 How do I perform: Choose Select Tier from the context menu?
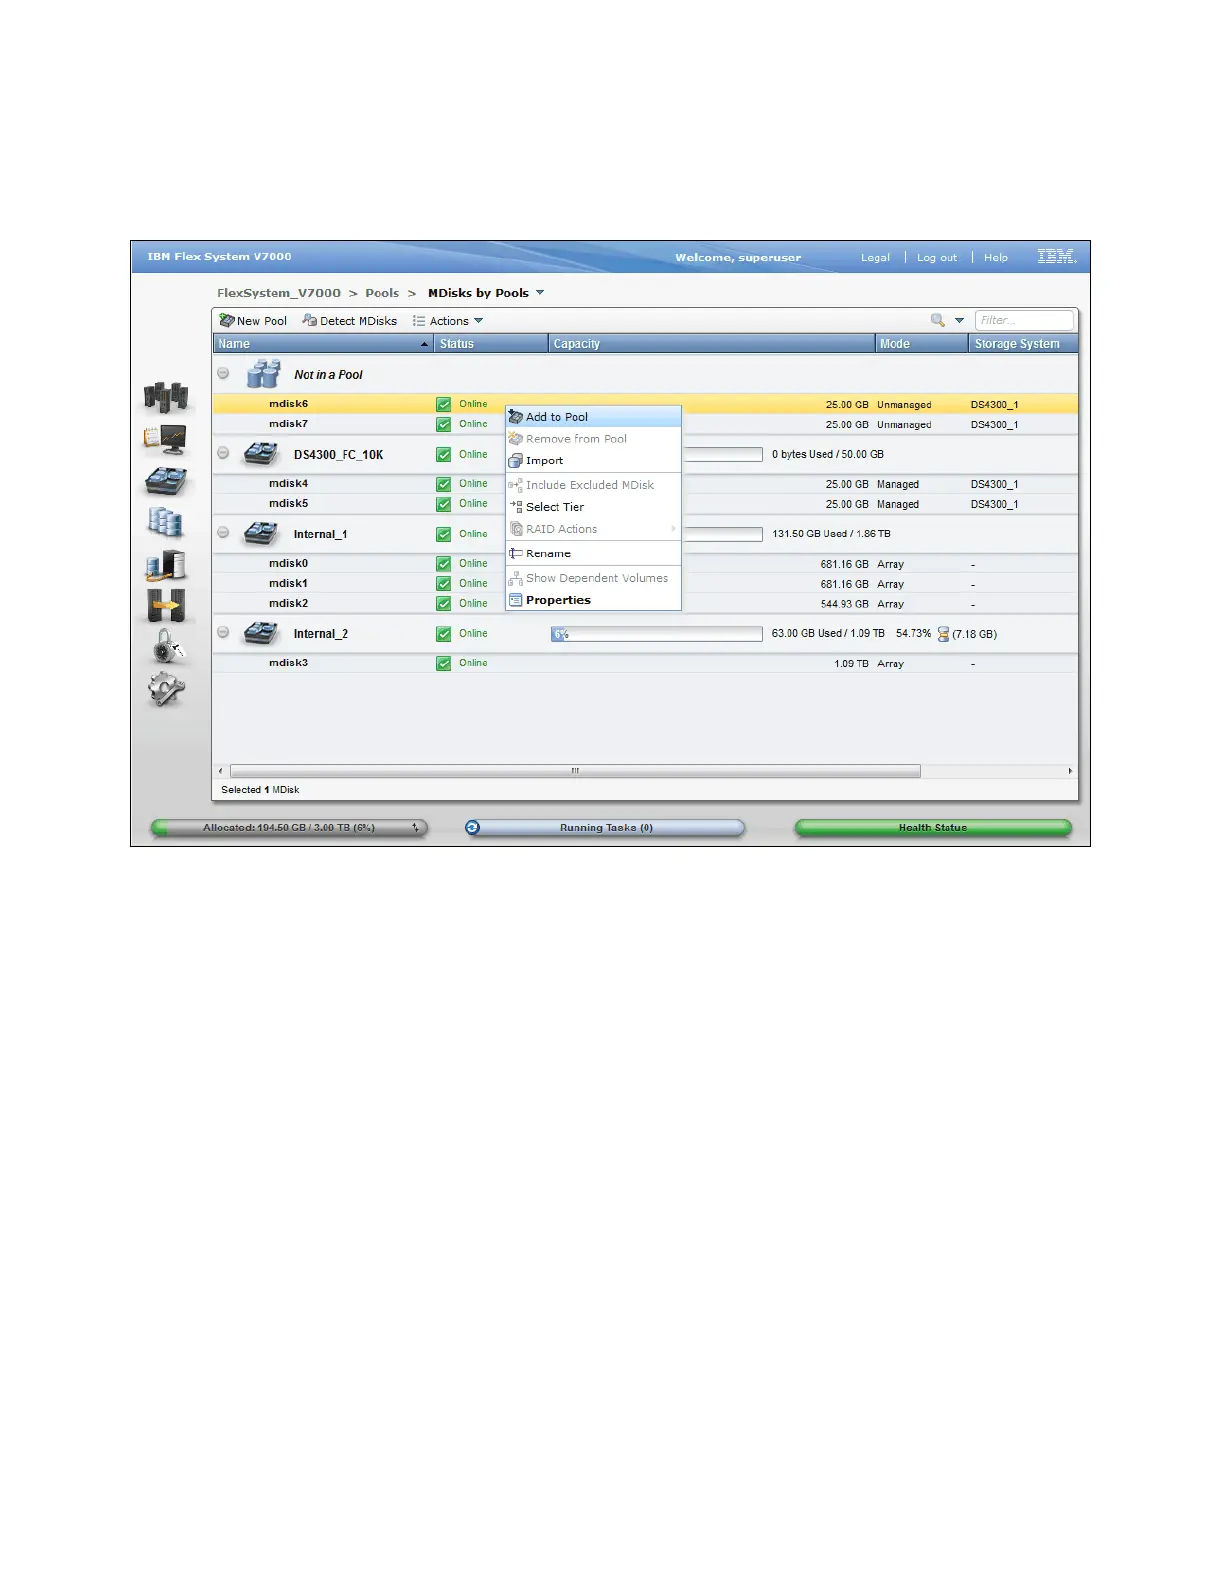tap(593, 507)
